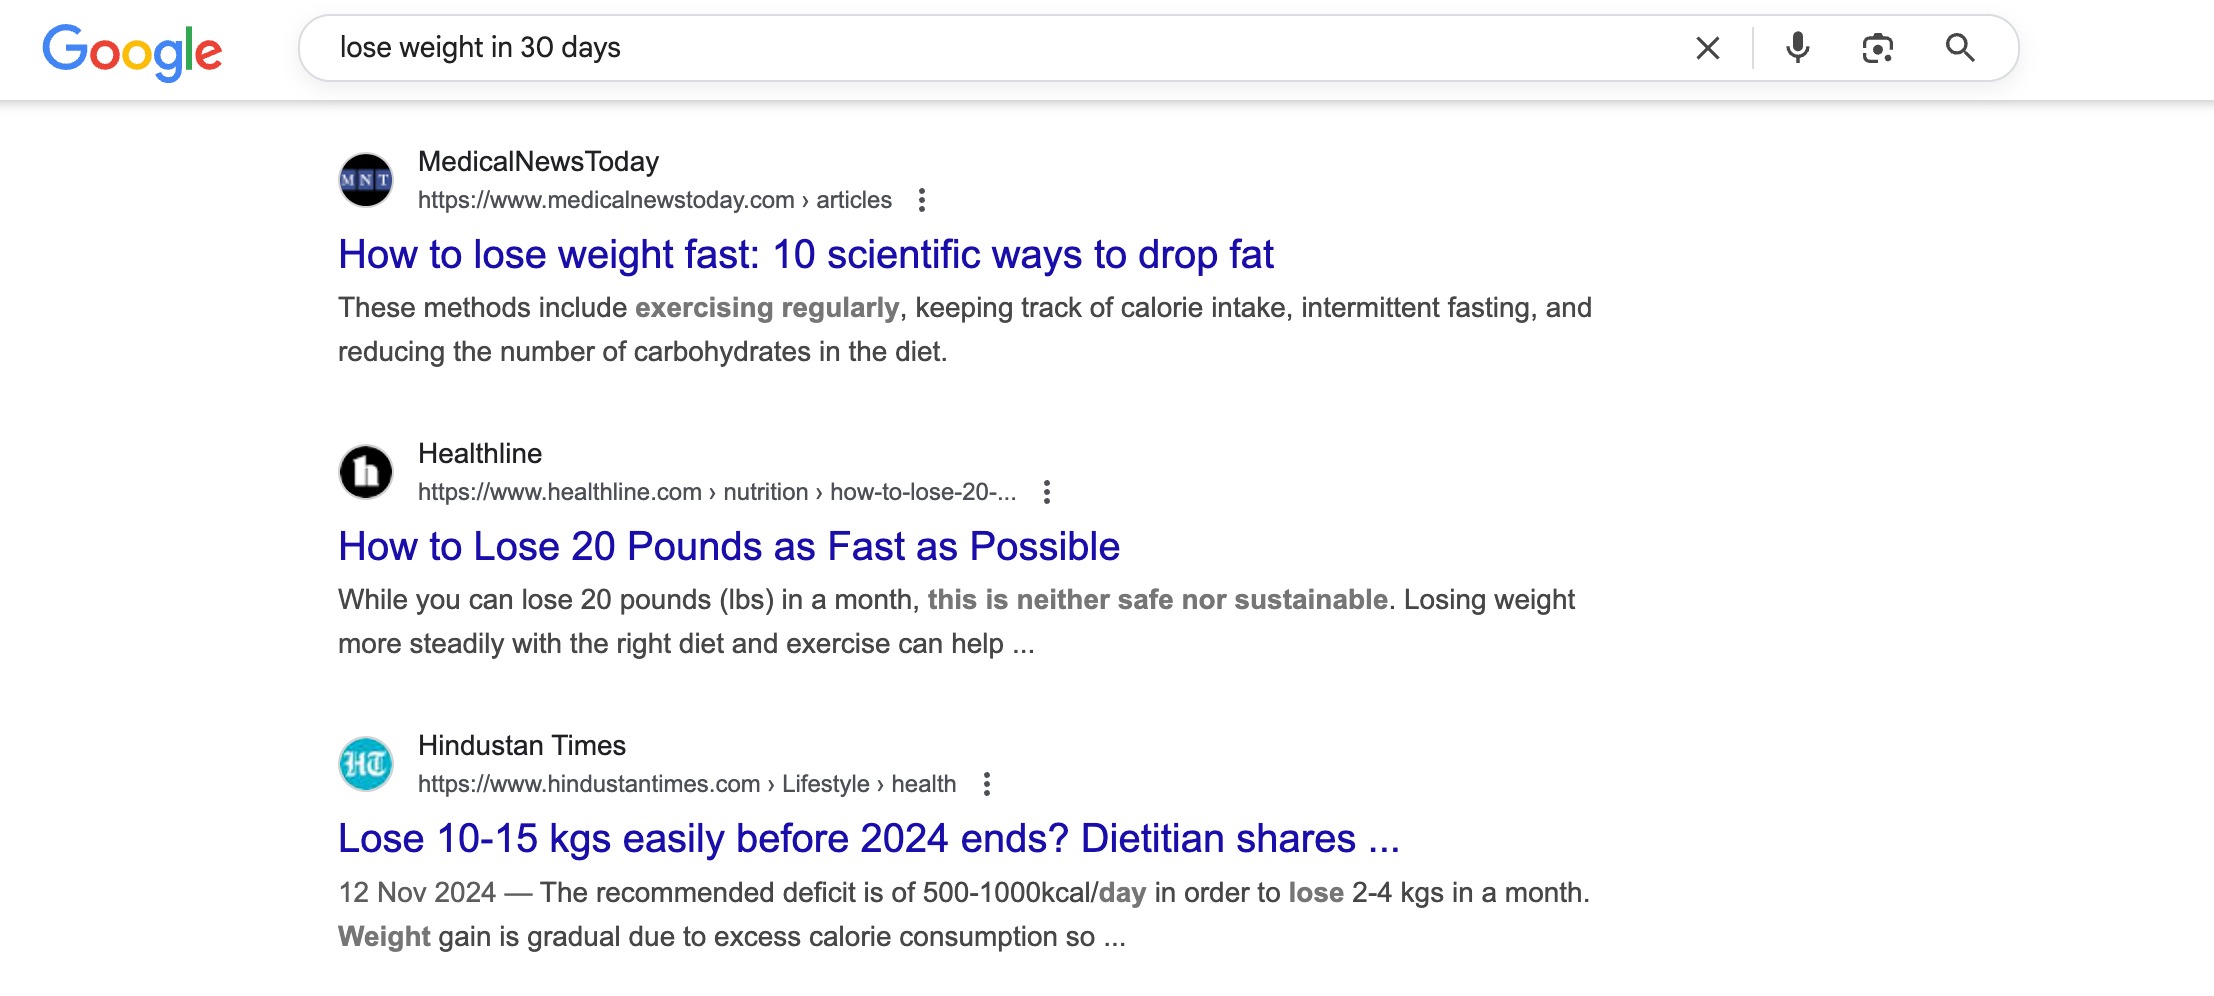Click the Hindustan Times favicon
2214x996 pixels.
coord(366,764)
